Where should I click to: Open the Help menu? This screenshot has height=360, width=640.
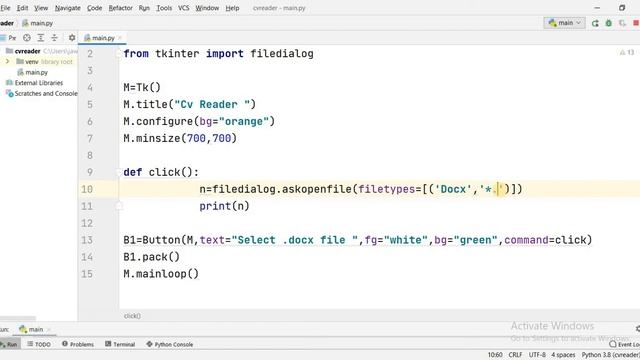[x=232, y=8]
